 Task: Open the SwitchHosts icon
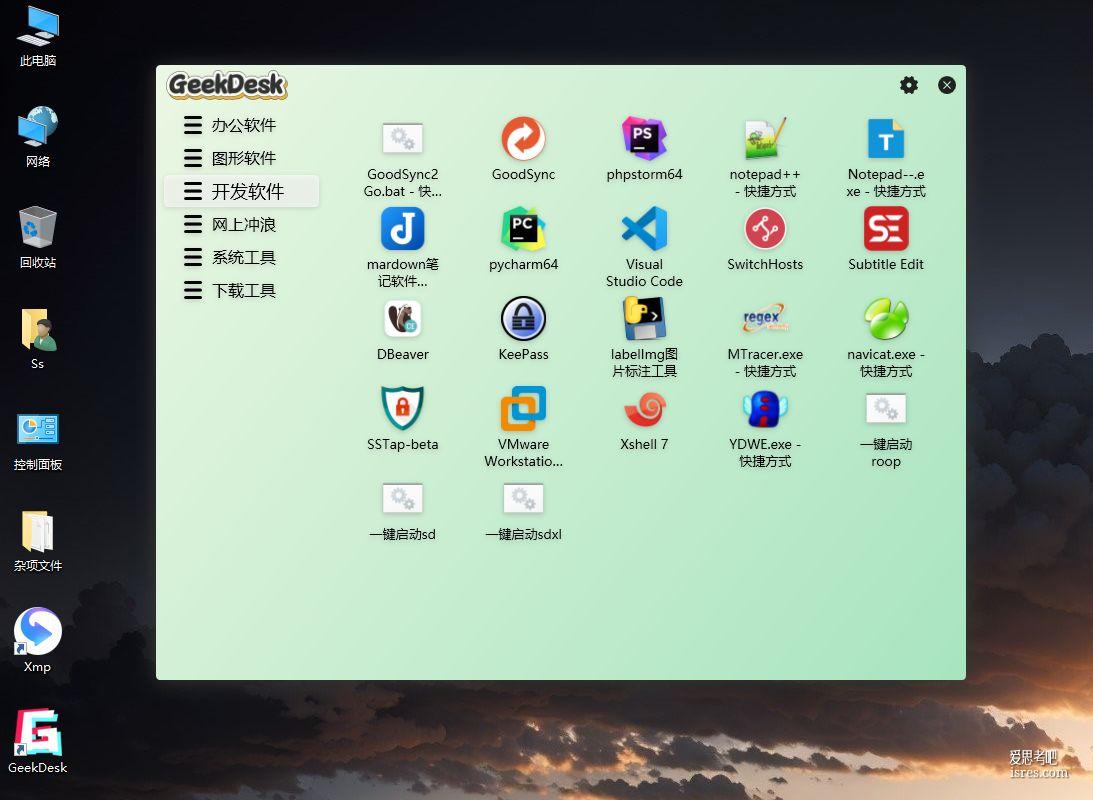(x=765, y=229)
